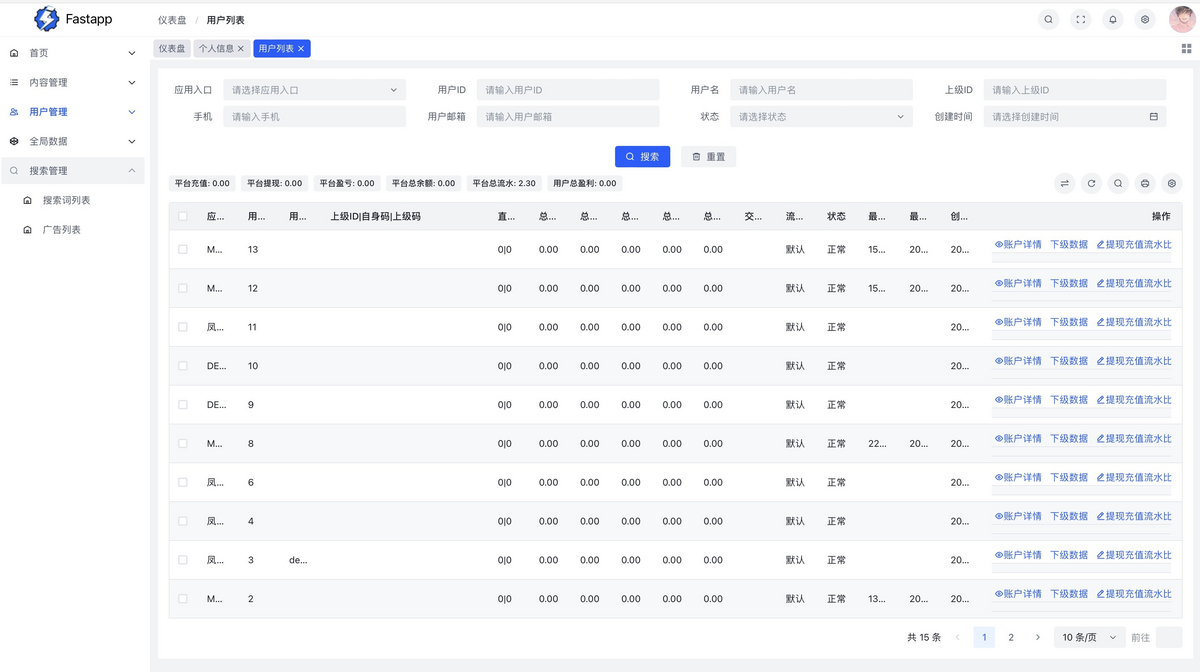
Task: Click the 手机 input field
Action: click(x=315, y=117)
